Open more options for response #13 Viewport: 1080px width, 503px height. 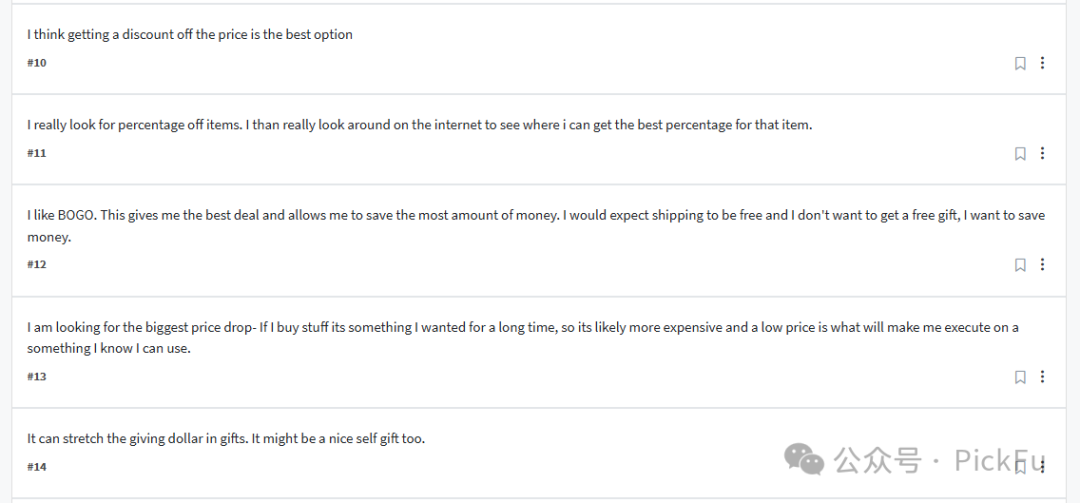(1042, 376)
